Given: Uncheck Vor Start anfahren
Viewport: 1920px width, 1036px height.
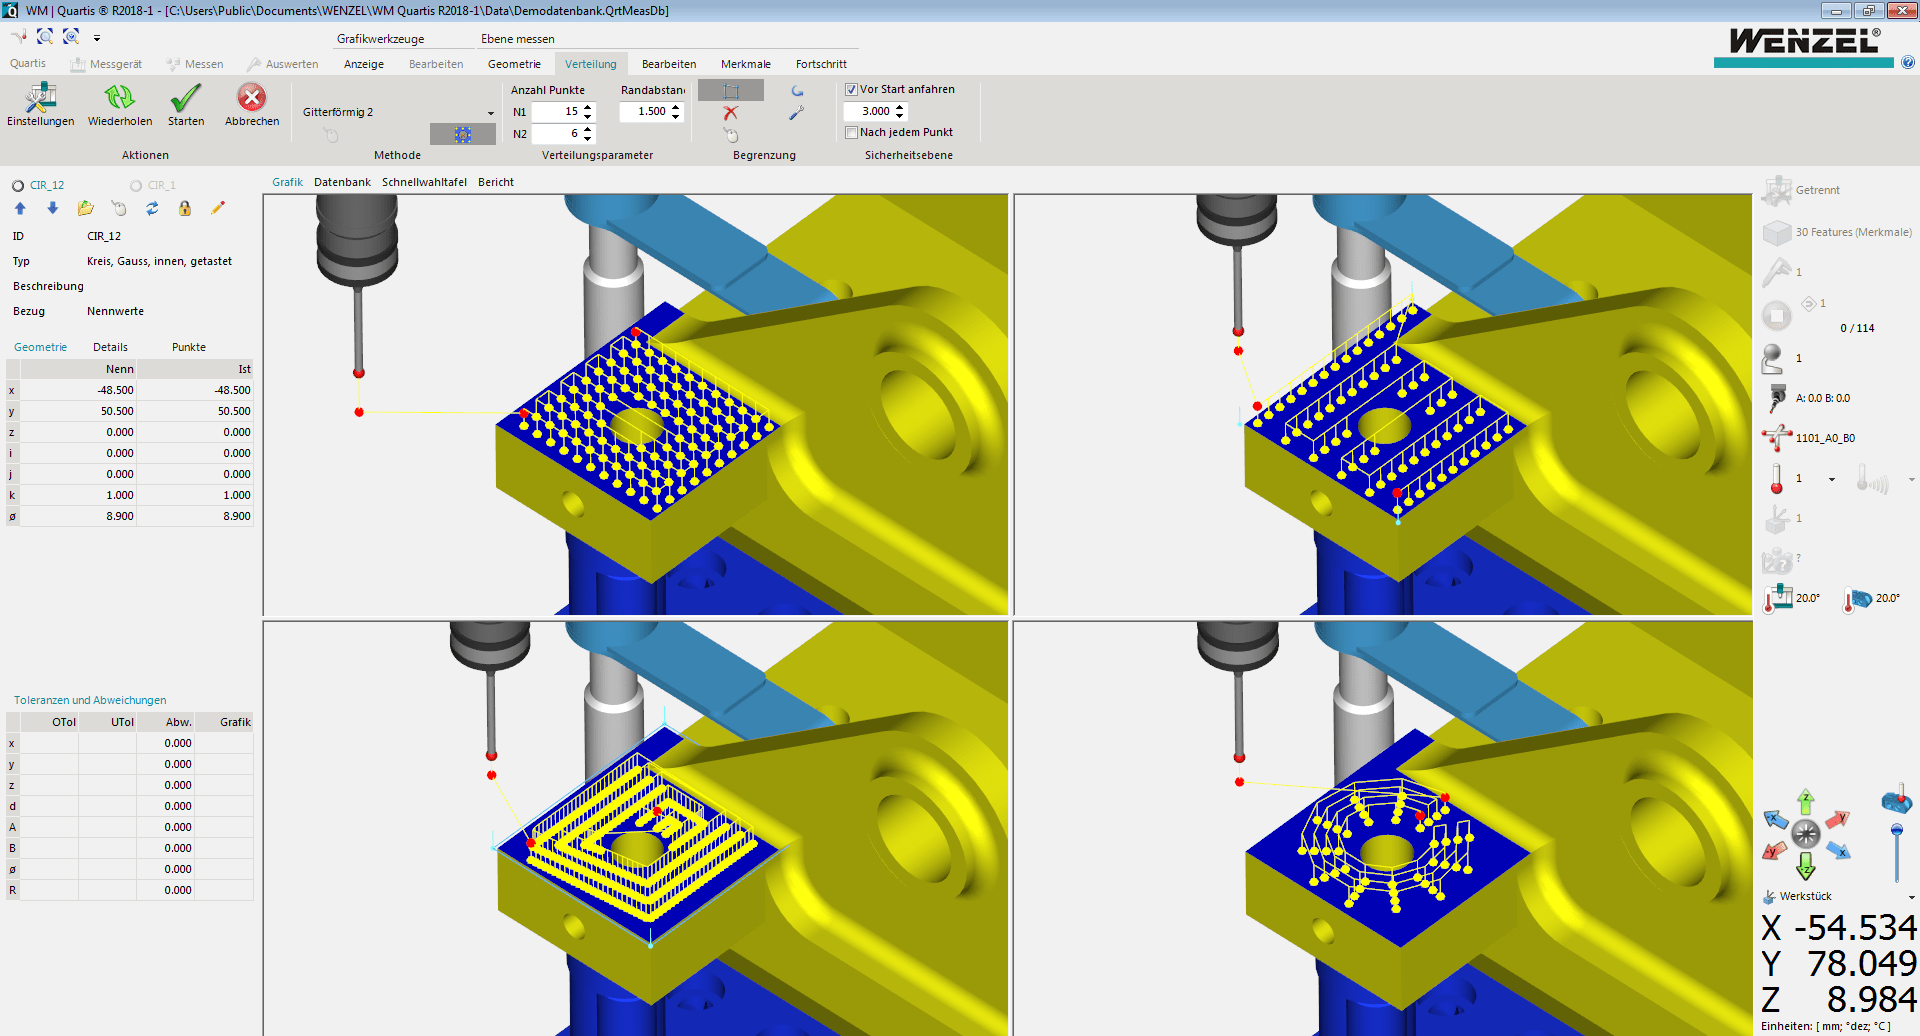Looking at the screenshot, I should click(x=851, y=89).
